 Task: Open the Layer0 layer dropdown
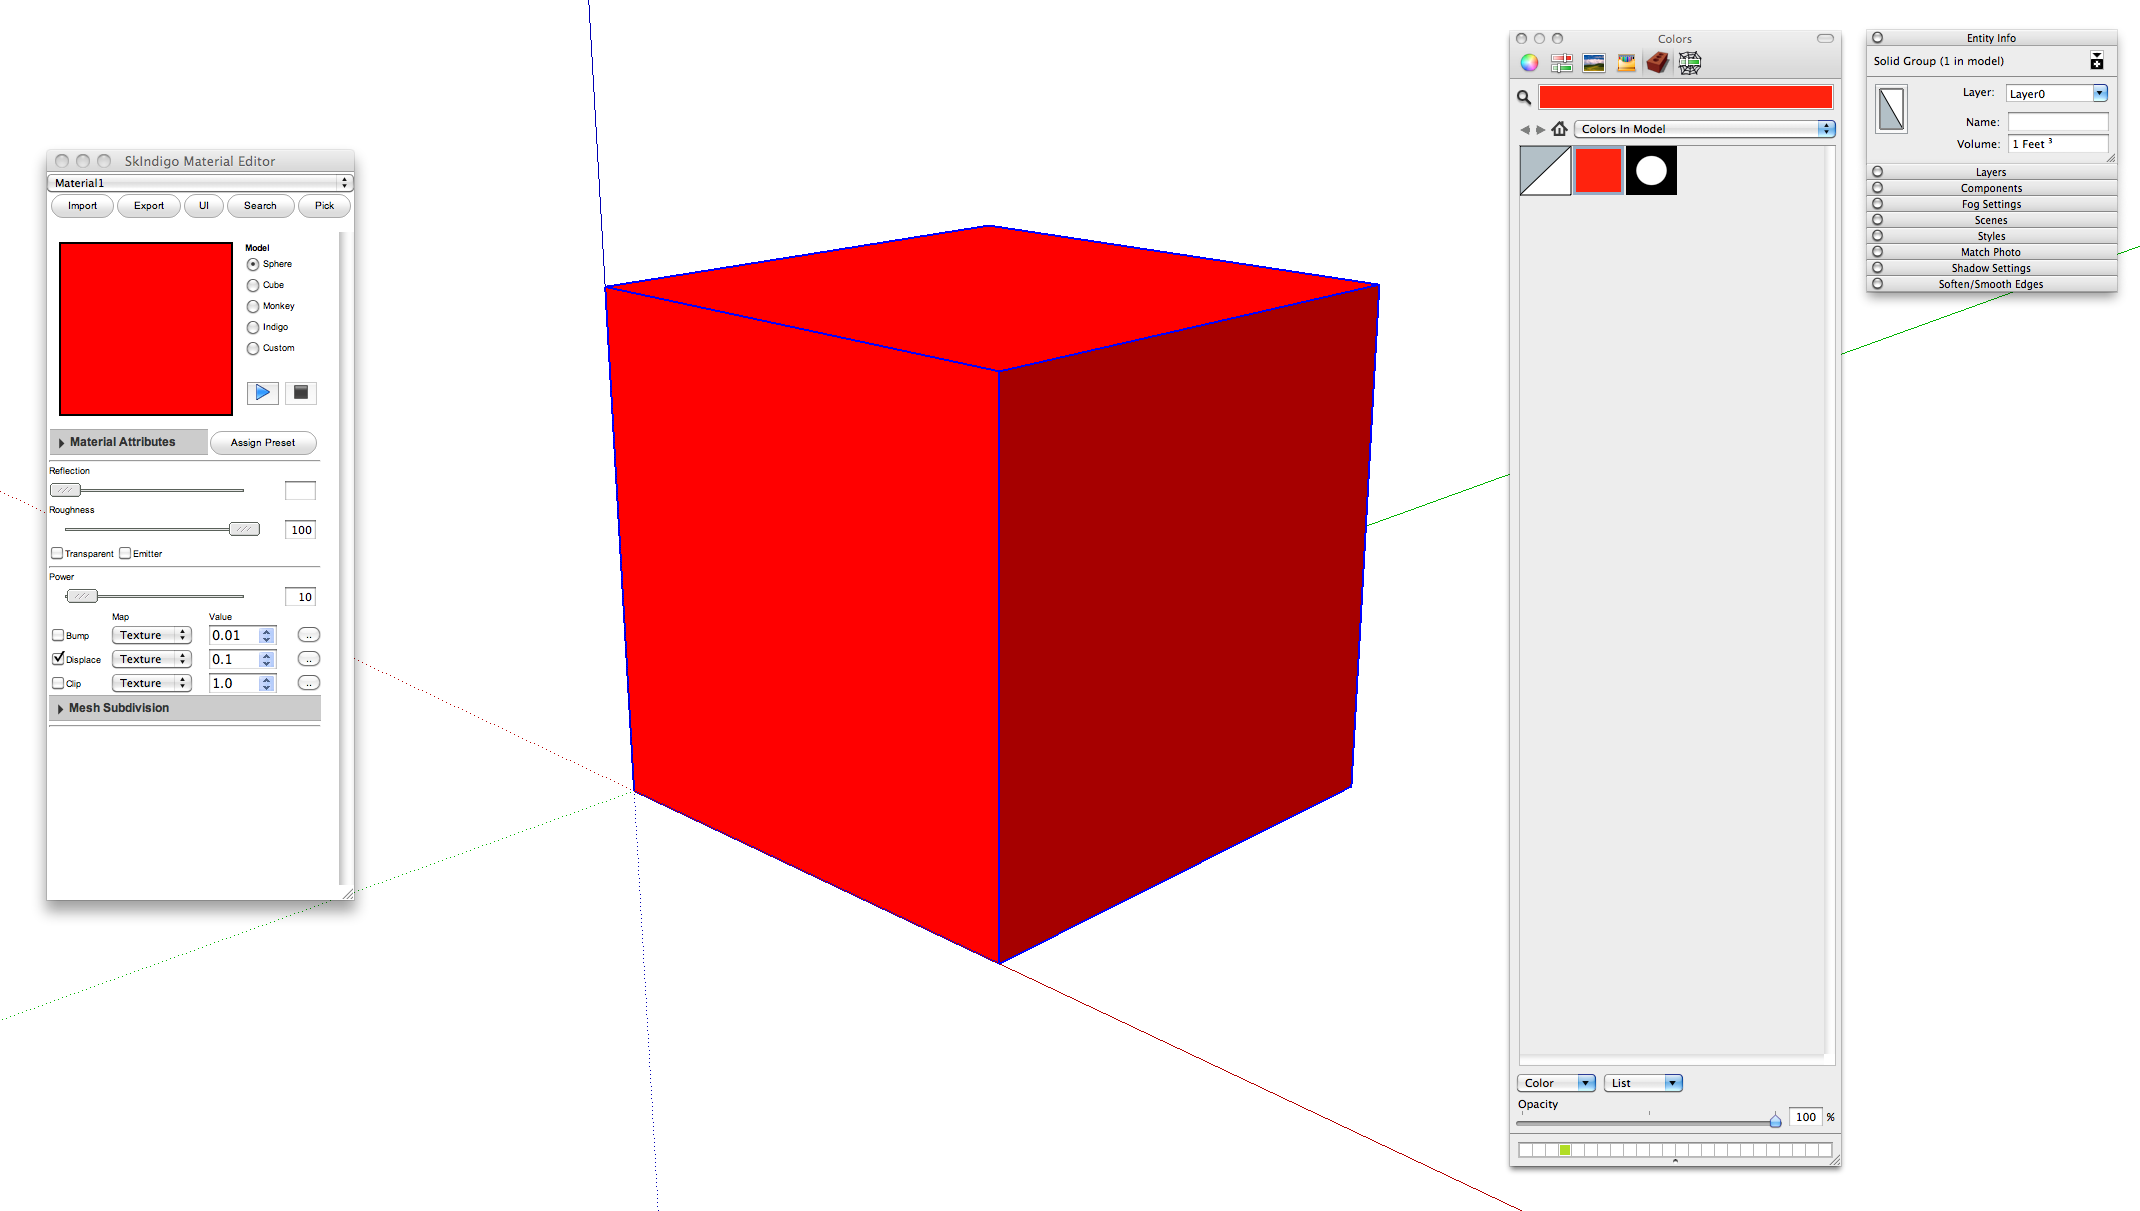[x=2057, y=93]
